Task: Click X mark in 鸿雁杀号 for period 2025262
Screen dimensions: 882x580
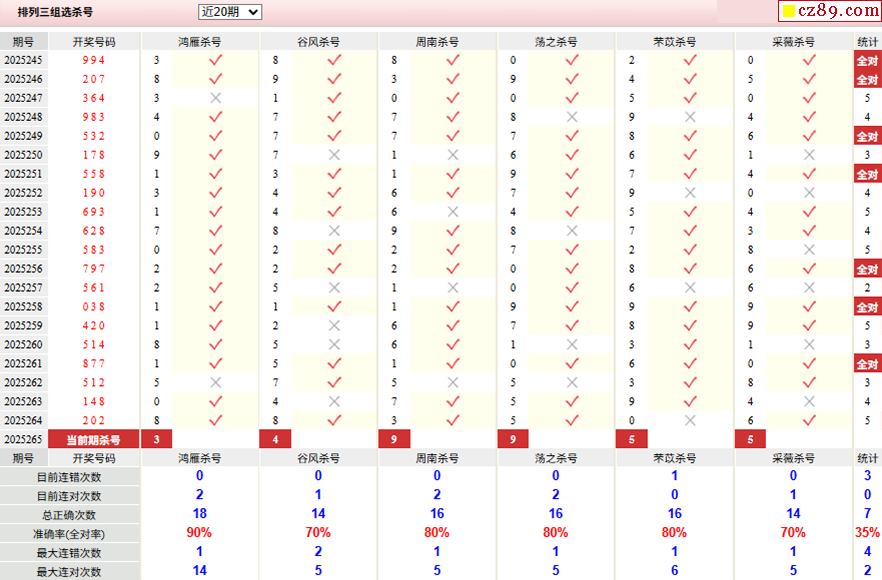Action: 215,382
